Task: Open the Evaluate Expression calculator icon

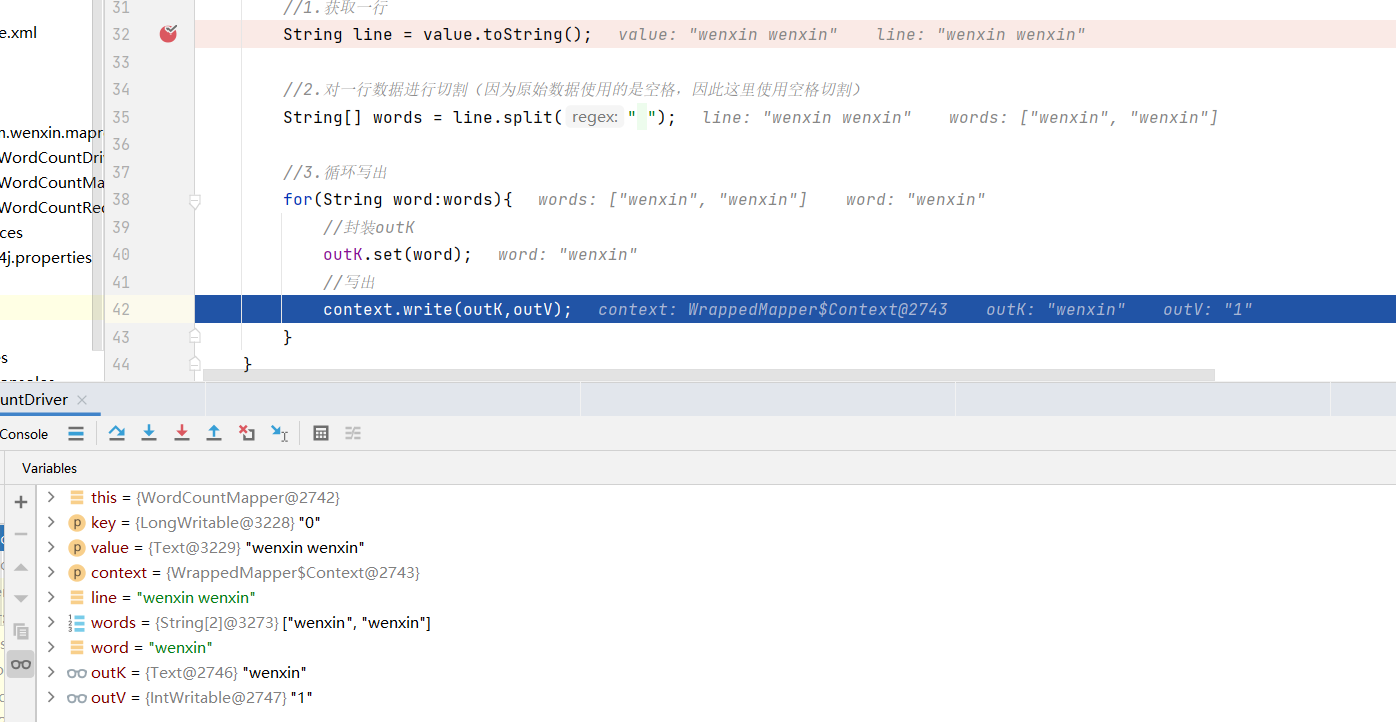Action: point(321,433)
